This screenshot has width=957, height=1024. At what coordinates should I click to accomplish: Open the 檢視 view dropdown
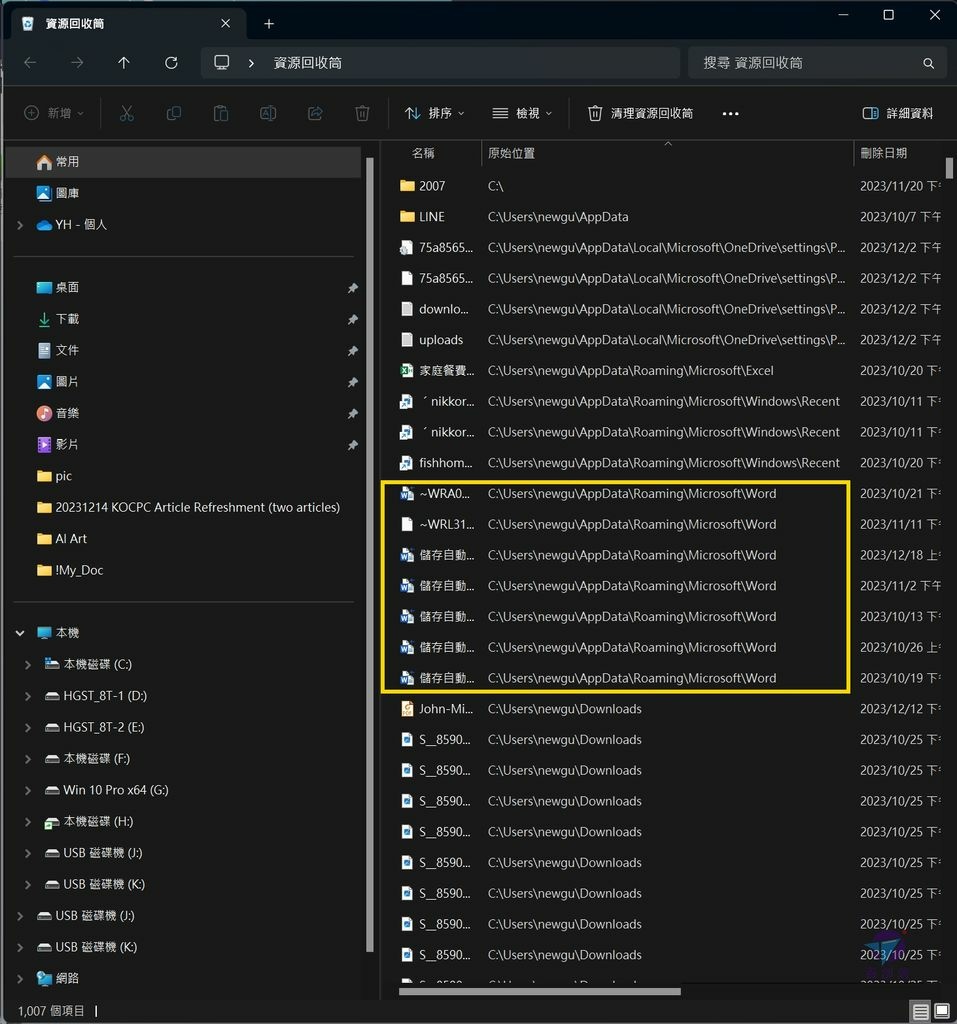(x=522, y=114)
